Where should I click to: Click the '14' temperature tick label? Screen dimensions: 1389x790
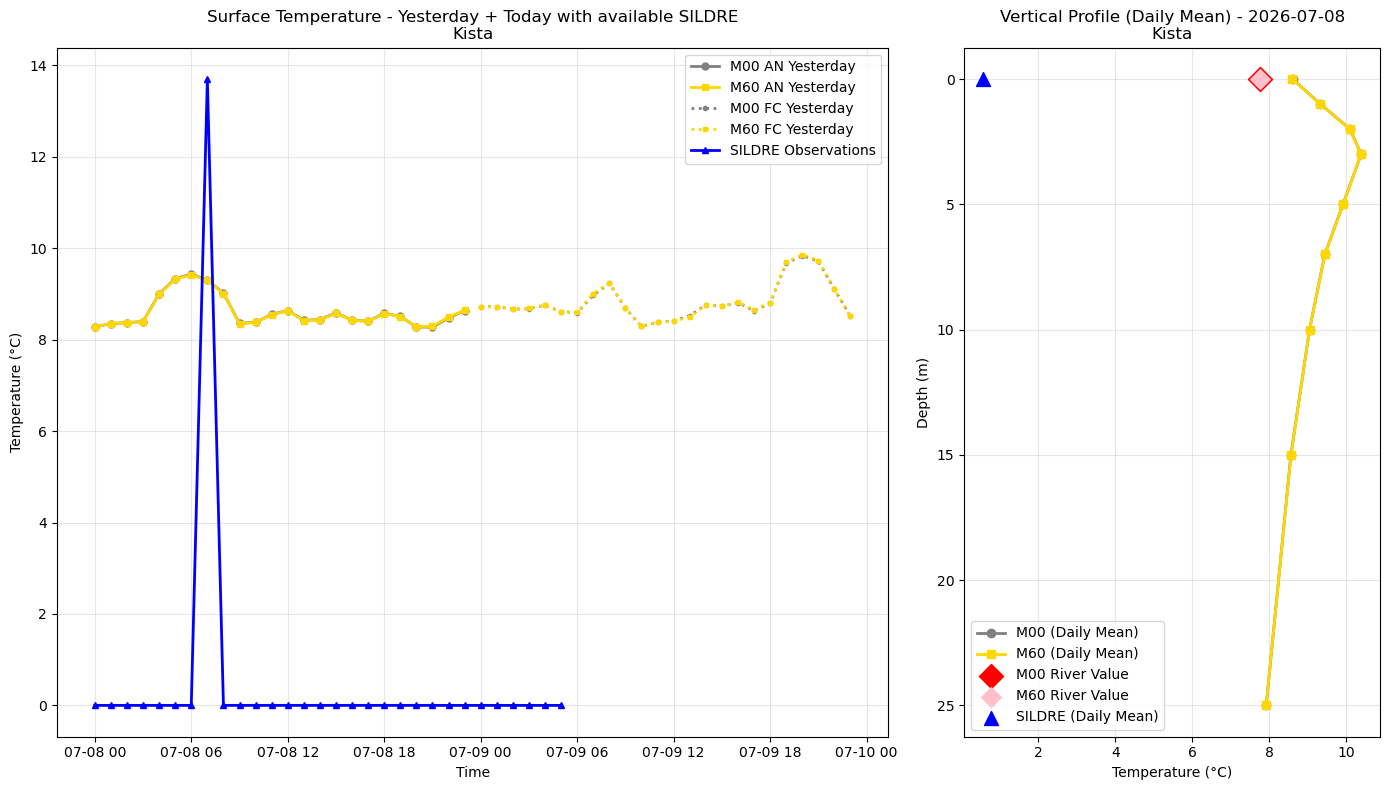[x=38, y=66]
